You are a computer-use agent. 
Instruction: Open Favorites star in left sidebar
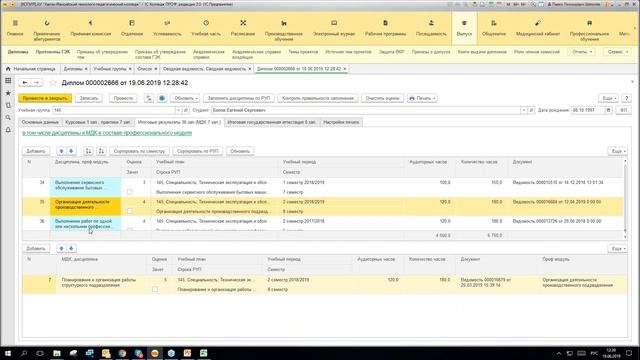click(x=8, y=93)
